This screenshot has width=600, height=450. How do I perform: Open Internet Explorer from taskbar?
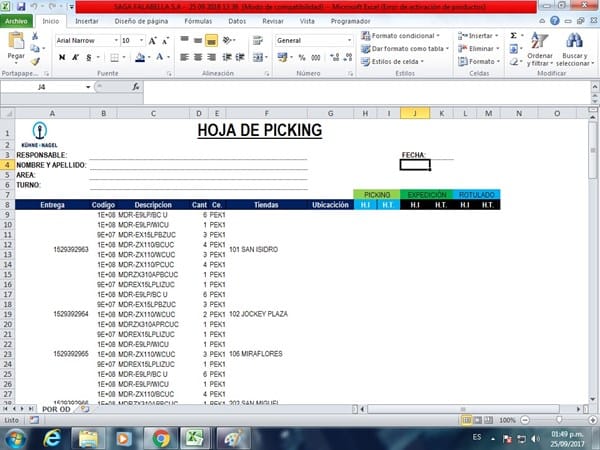pos(52,438)
